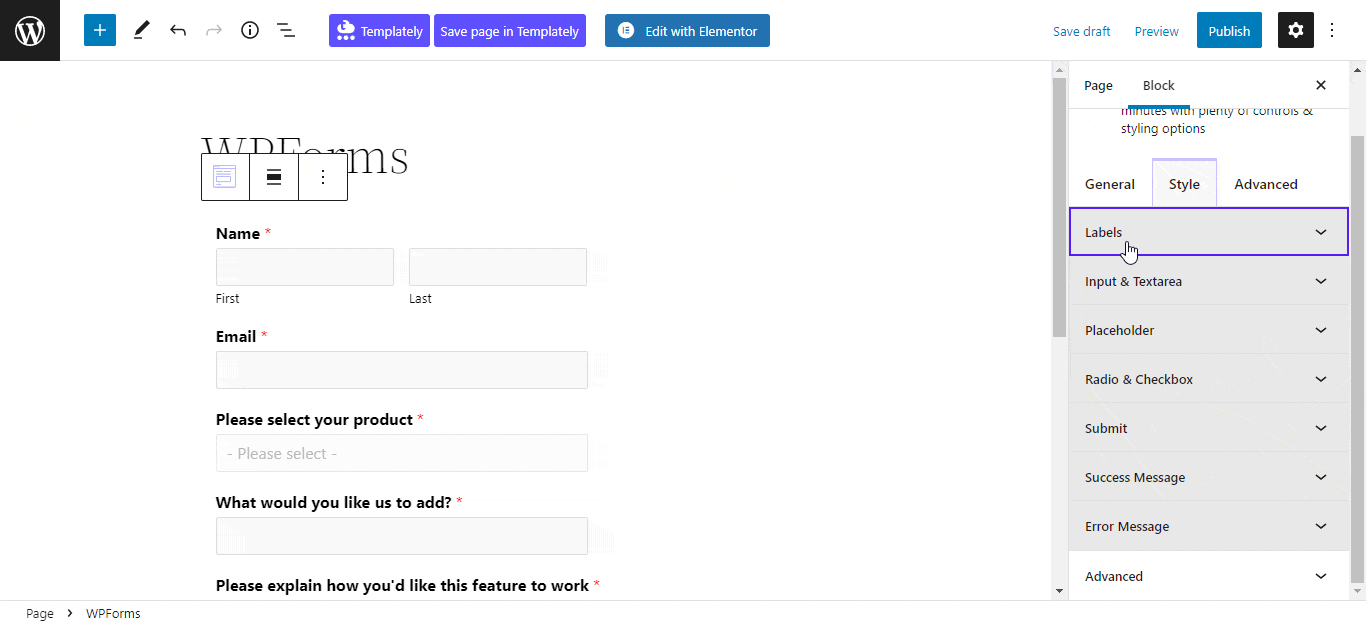
Task: Click Save page in Templately
Action: [x=510, y=30]
